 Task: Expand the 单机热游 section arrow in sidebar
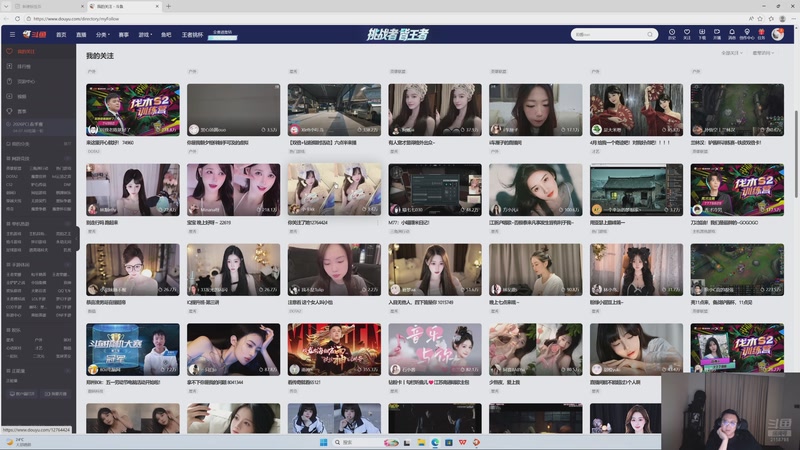coord(67,223)
